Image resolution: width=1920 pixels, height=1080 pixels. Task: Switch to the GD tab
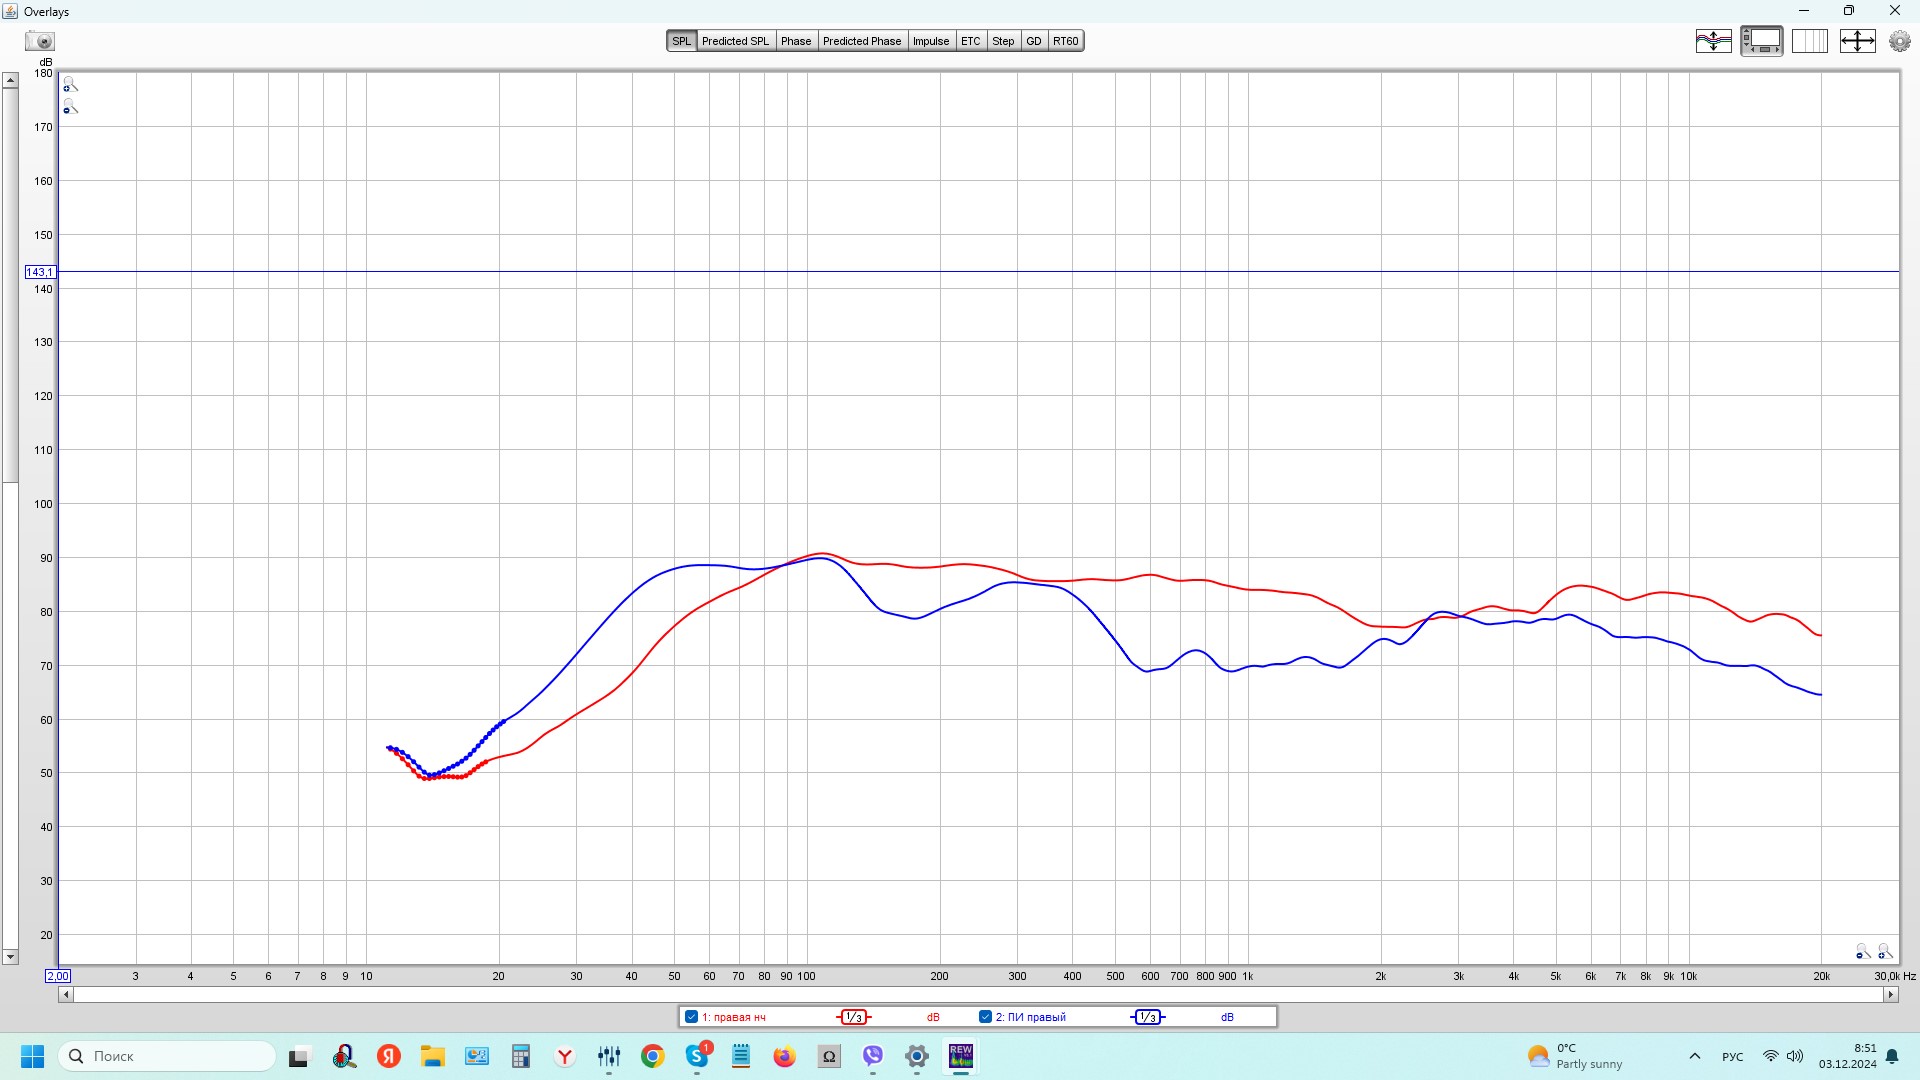coord(1033,41)
